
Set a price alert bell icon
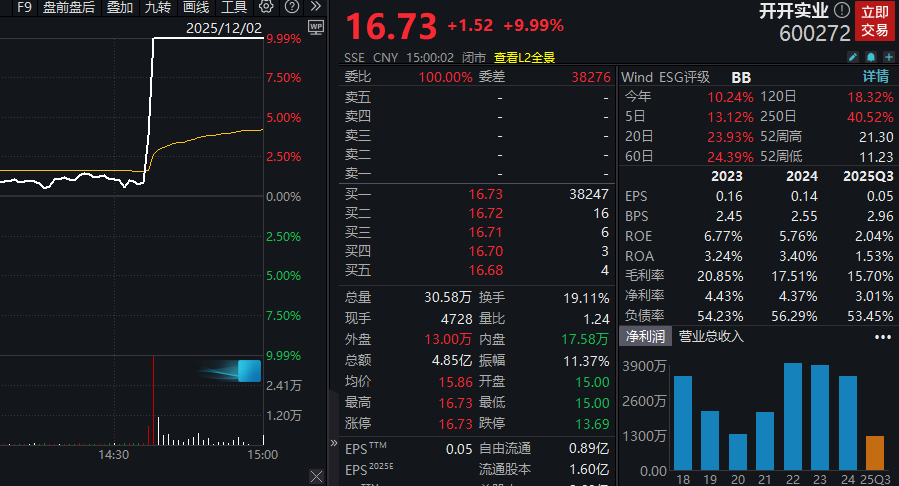[870, 57]
